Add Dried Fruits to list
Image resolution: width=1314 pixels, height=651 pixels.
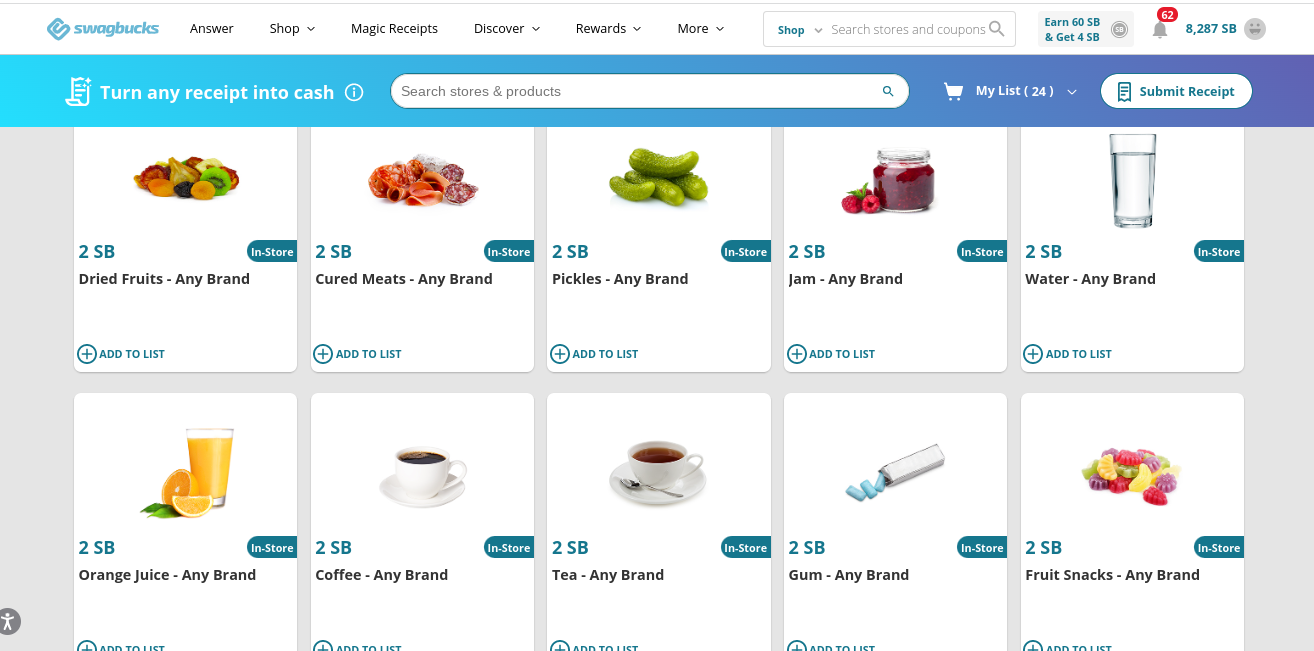121,354
